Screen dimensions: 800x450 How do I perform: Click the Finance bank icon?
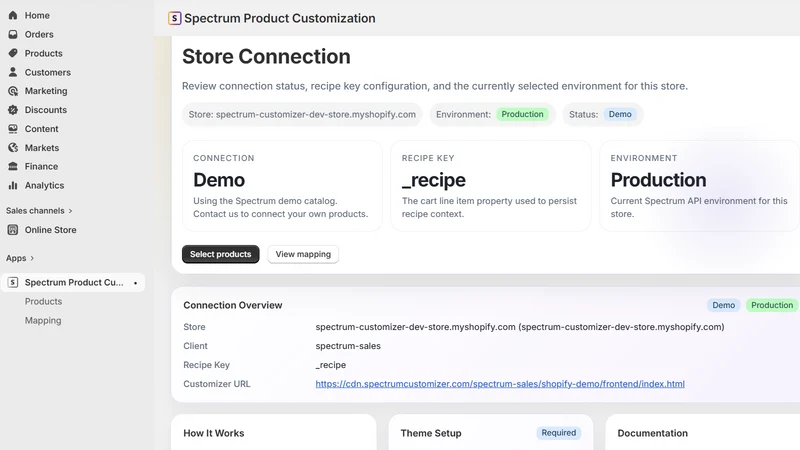[13, 166]
